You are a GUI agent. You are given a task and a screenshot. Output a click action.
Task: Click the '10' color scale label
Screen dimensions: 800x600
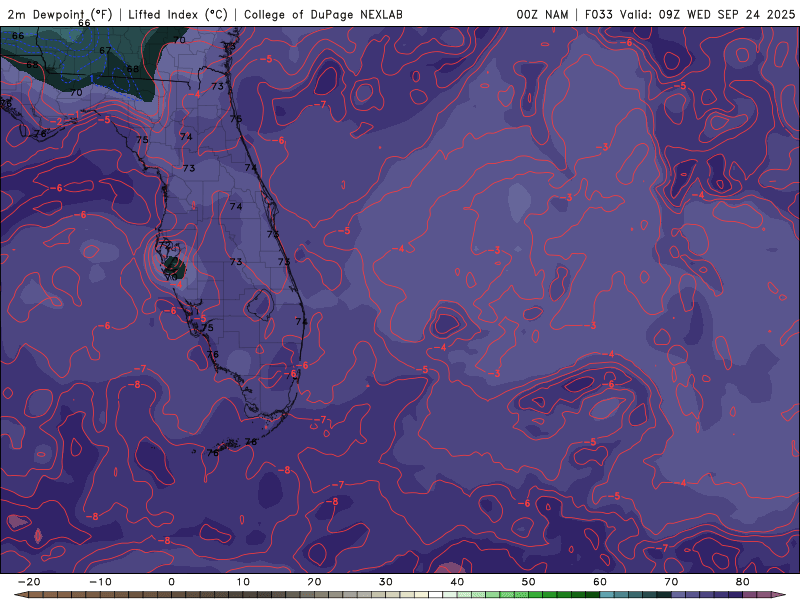(x=243, y=582)
